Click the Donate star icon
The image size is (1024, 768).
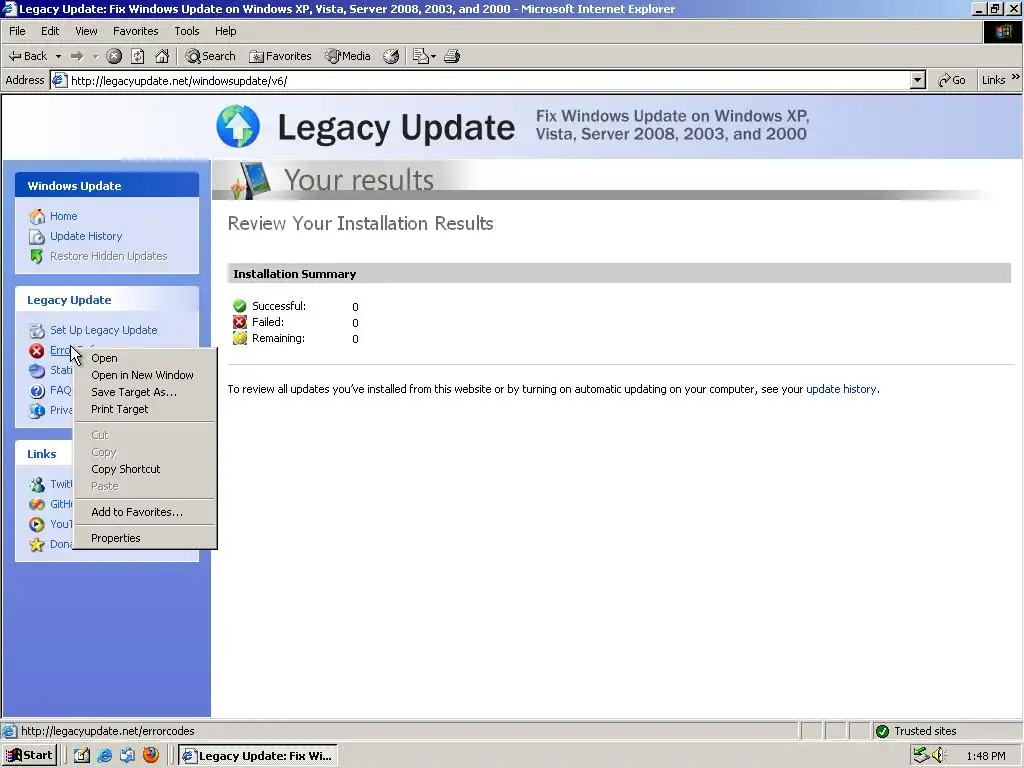(37, 545)
